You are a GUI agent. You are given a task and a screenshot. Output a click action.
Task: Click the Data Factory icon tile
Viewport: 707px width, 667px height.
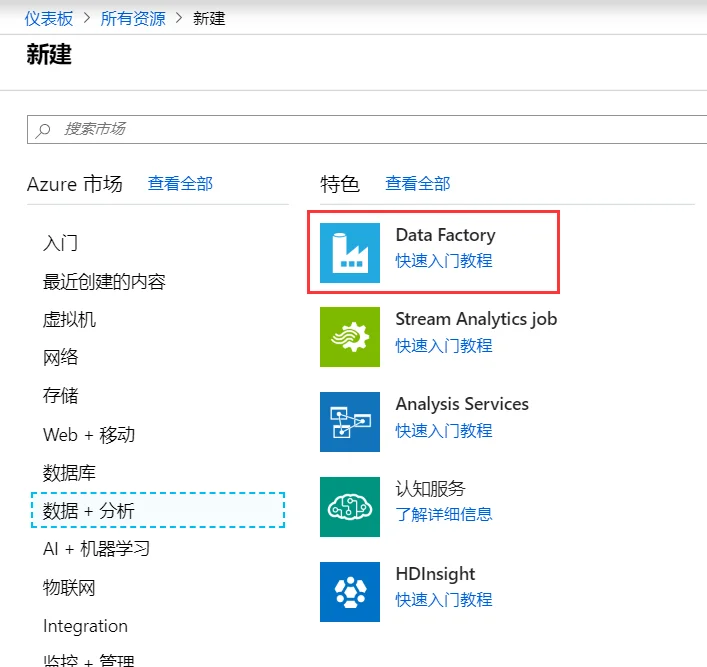coord(350,253)
